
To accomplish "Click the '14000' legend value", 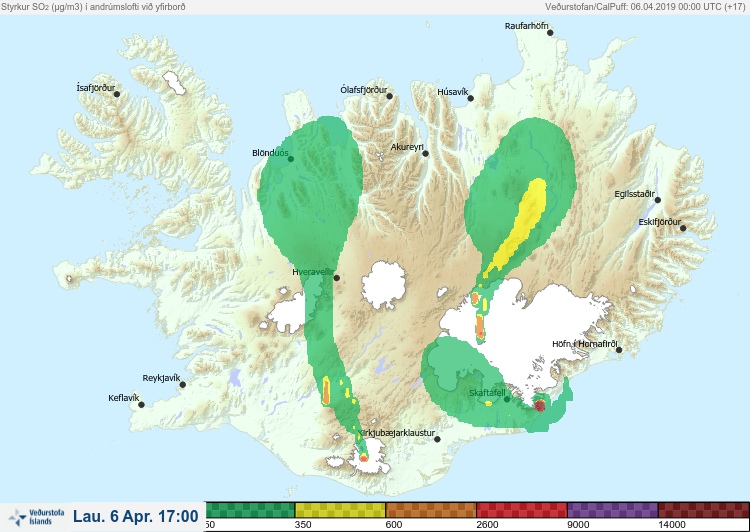I will pyautogui.click(x=672, y=525).
